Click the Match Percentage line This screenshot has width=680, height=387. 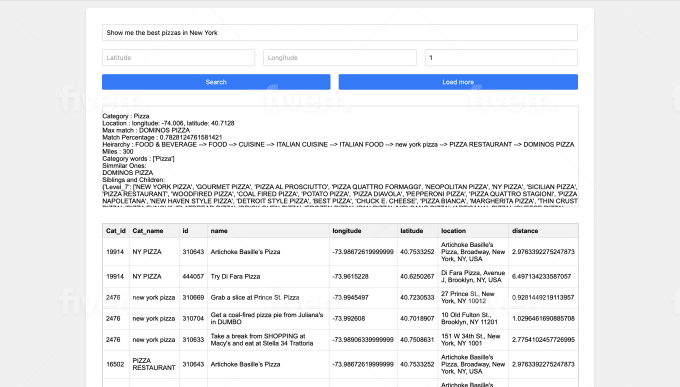point(162,138)
